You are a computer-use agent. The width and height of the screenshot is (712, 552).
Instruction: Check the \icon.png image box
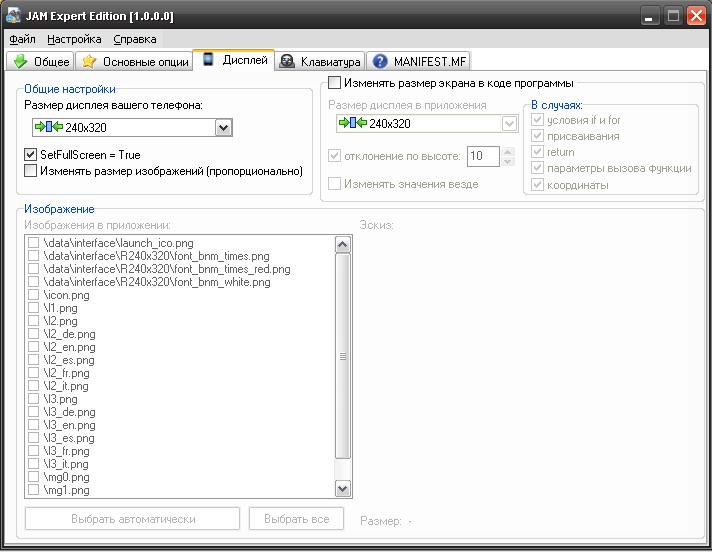point(34,295)
